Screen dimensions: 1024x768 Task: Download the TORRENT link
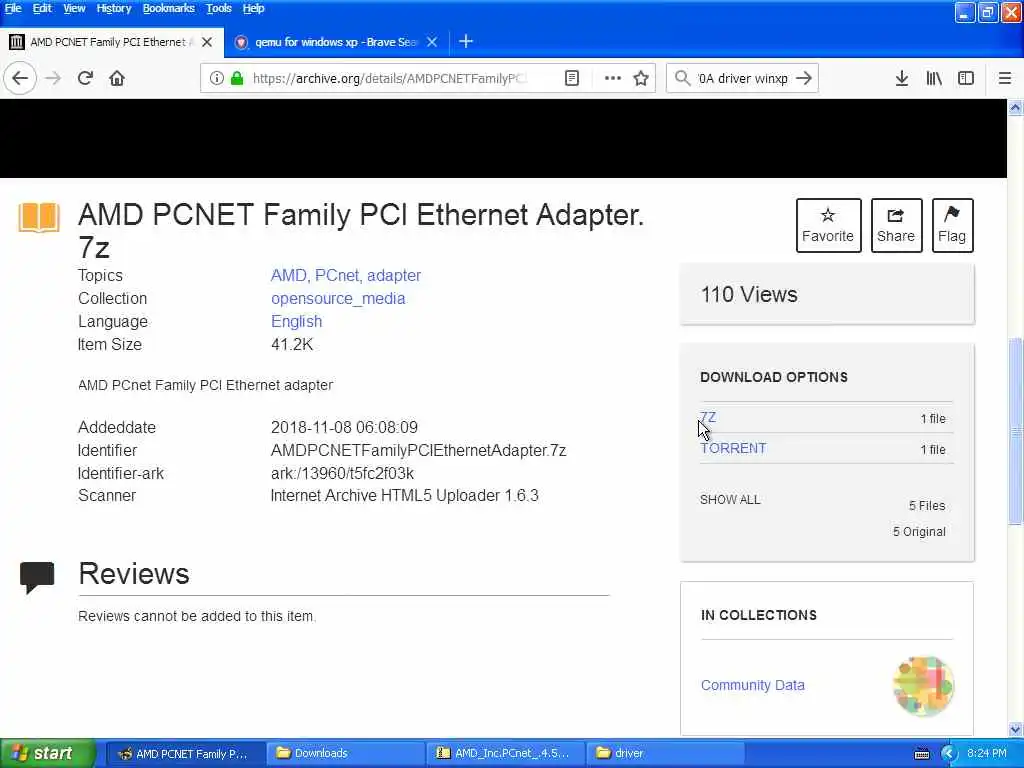point(733,449)
